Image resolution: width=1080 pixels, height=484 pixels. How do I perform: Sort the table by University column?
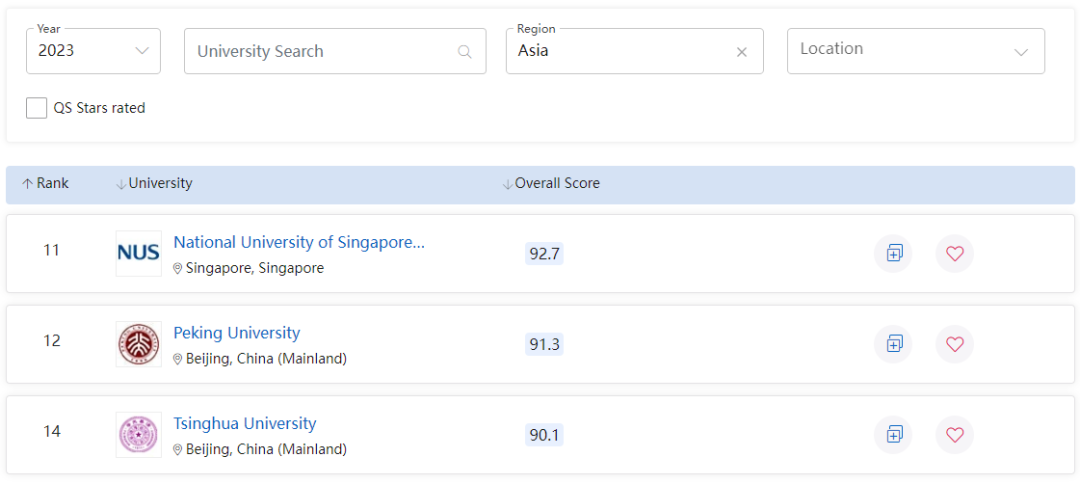[x=154, y=184]
